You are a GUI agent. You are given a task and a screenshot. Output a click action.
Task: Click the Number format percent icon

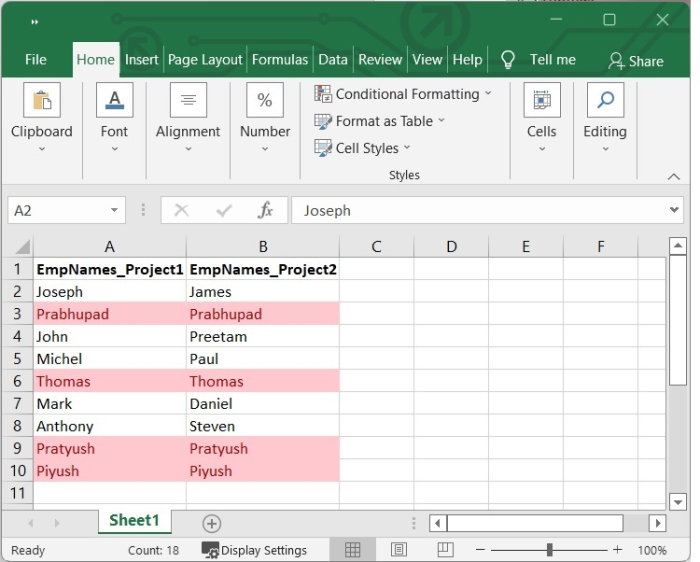tap(265, 101)
